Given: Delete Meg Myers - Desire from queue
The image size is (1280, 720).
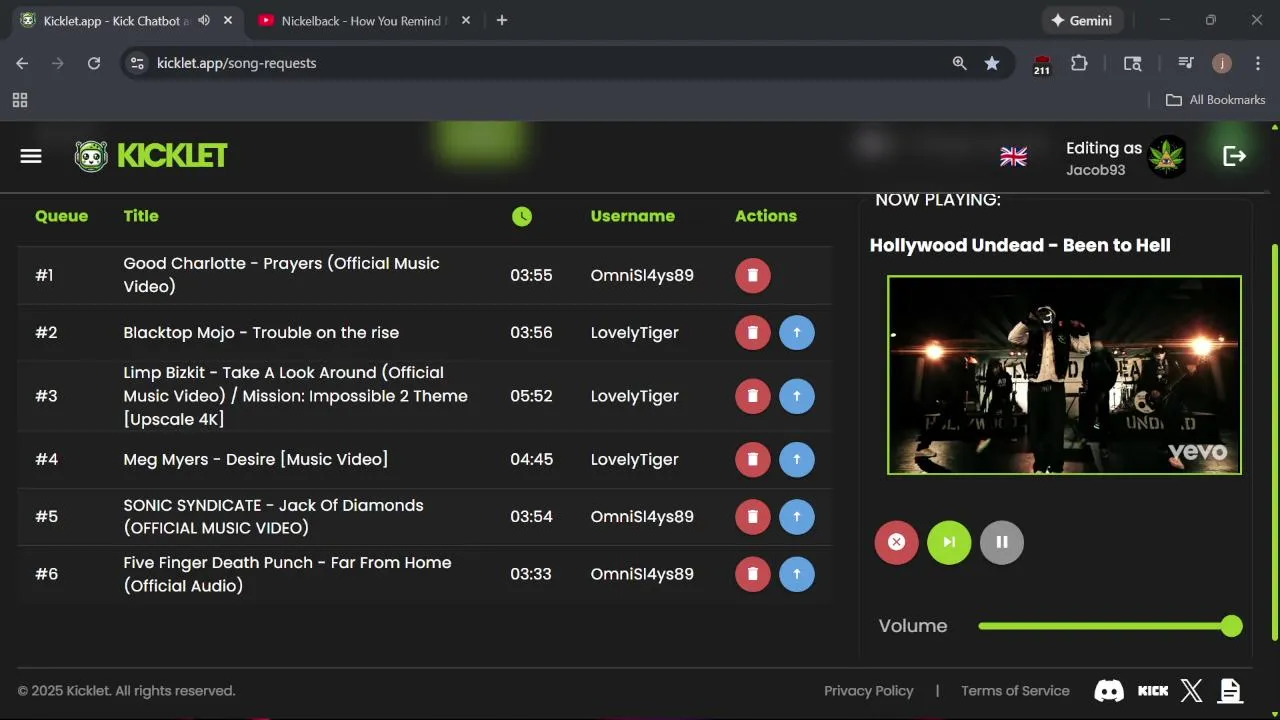Looking at the screenshot, I should click(x=753, y=460).
